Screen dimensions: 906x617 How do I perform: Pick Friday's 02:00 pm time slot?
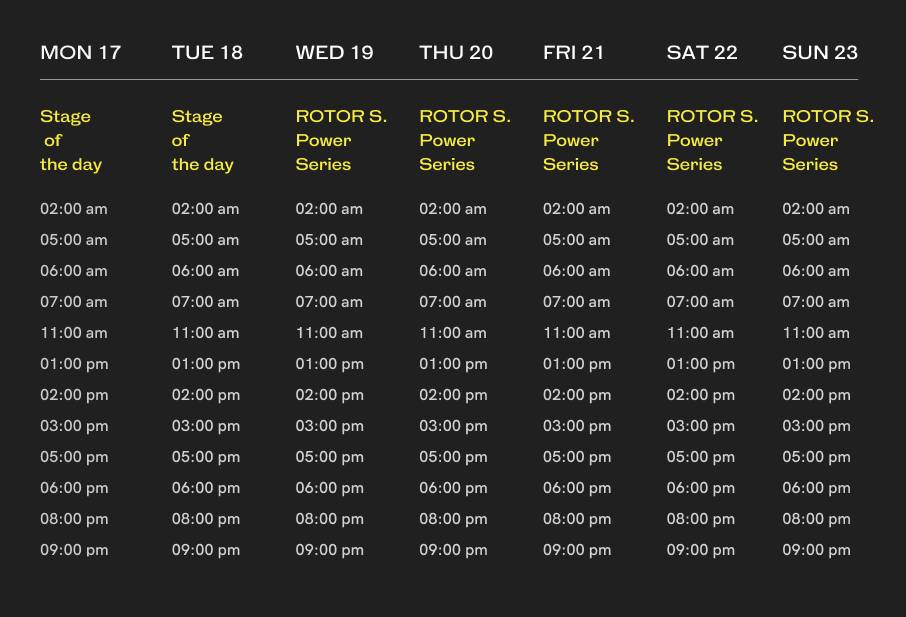[577, 395]
